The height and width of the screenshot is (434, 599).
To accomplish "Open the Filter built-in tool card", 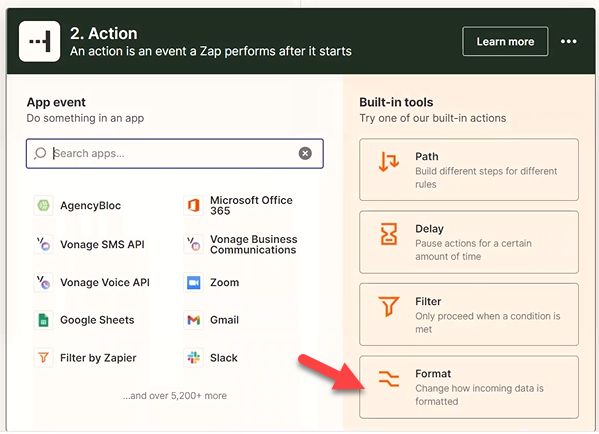I will [x=469, y=314].
